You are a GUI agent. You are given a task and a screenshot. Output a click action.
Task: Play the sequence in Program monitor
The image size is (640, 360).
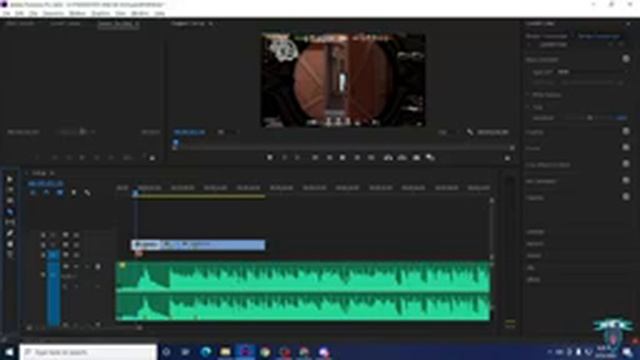[343, 158]
